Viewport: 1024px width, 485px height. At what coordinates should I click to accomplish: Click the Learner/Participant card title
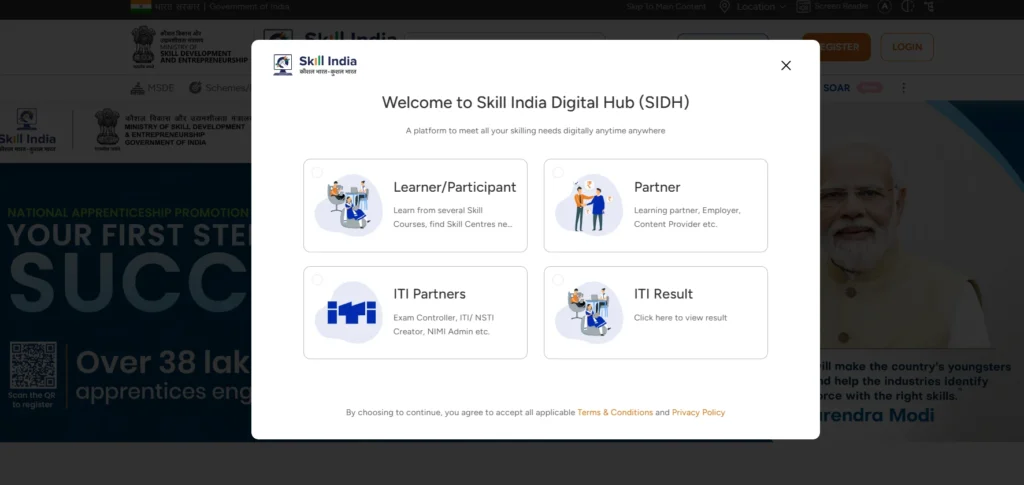tap(455, 187)
